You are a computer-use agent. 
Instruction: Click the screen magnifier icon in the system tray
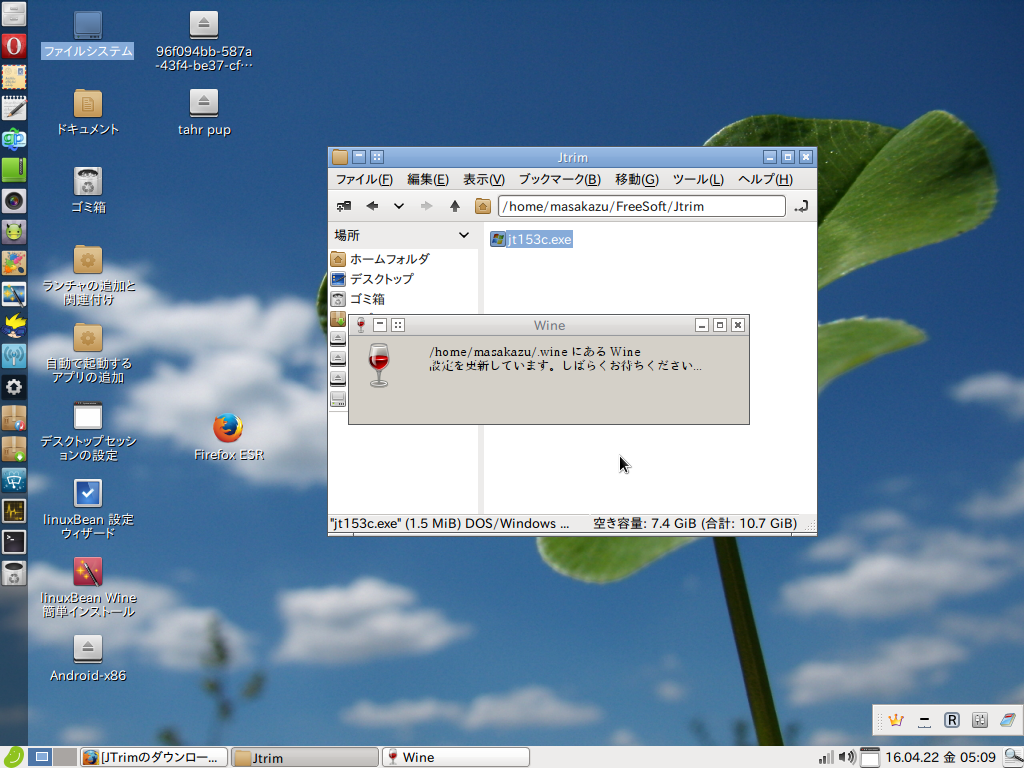(x=1011, y=757)
